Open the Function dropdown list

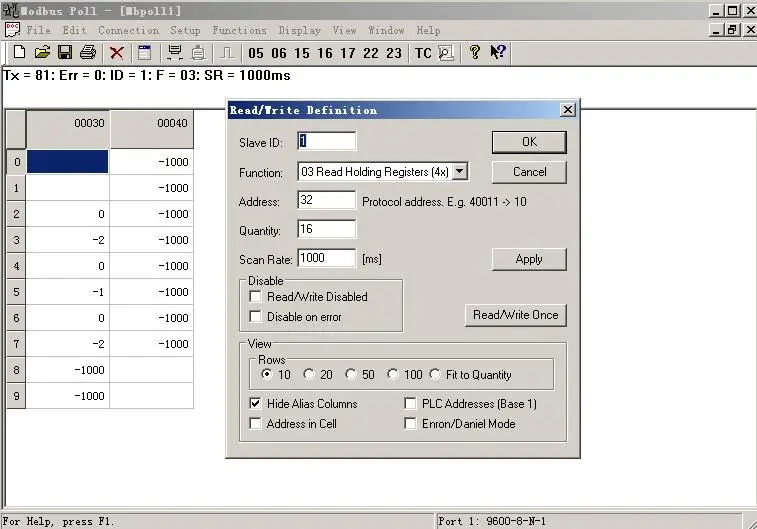[460, 172]
